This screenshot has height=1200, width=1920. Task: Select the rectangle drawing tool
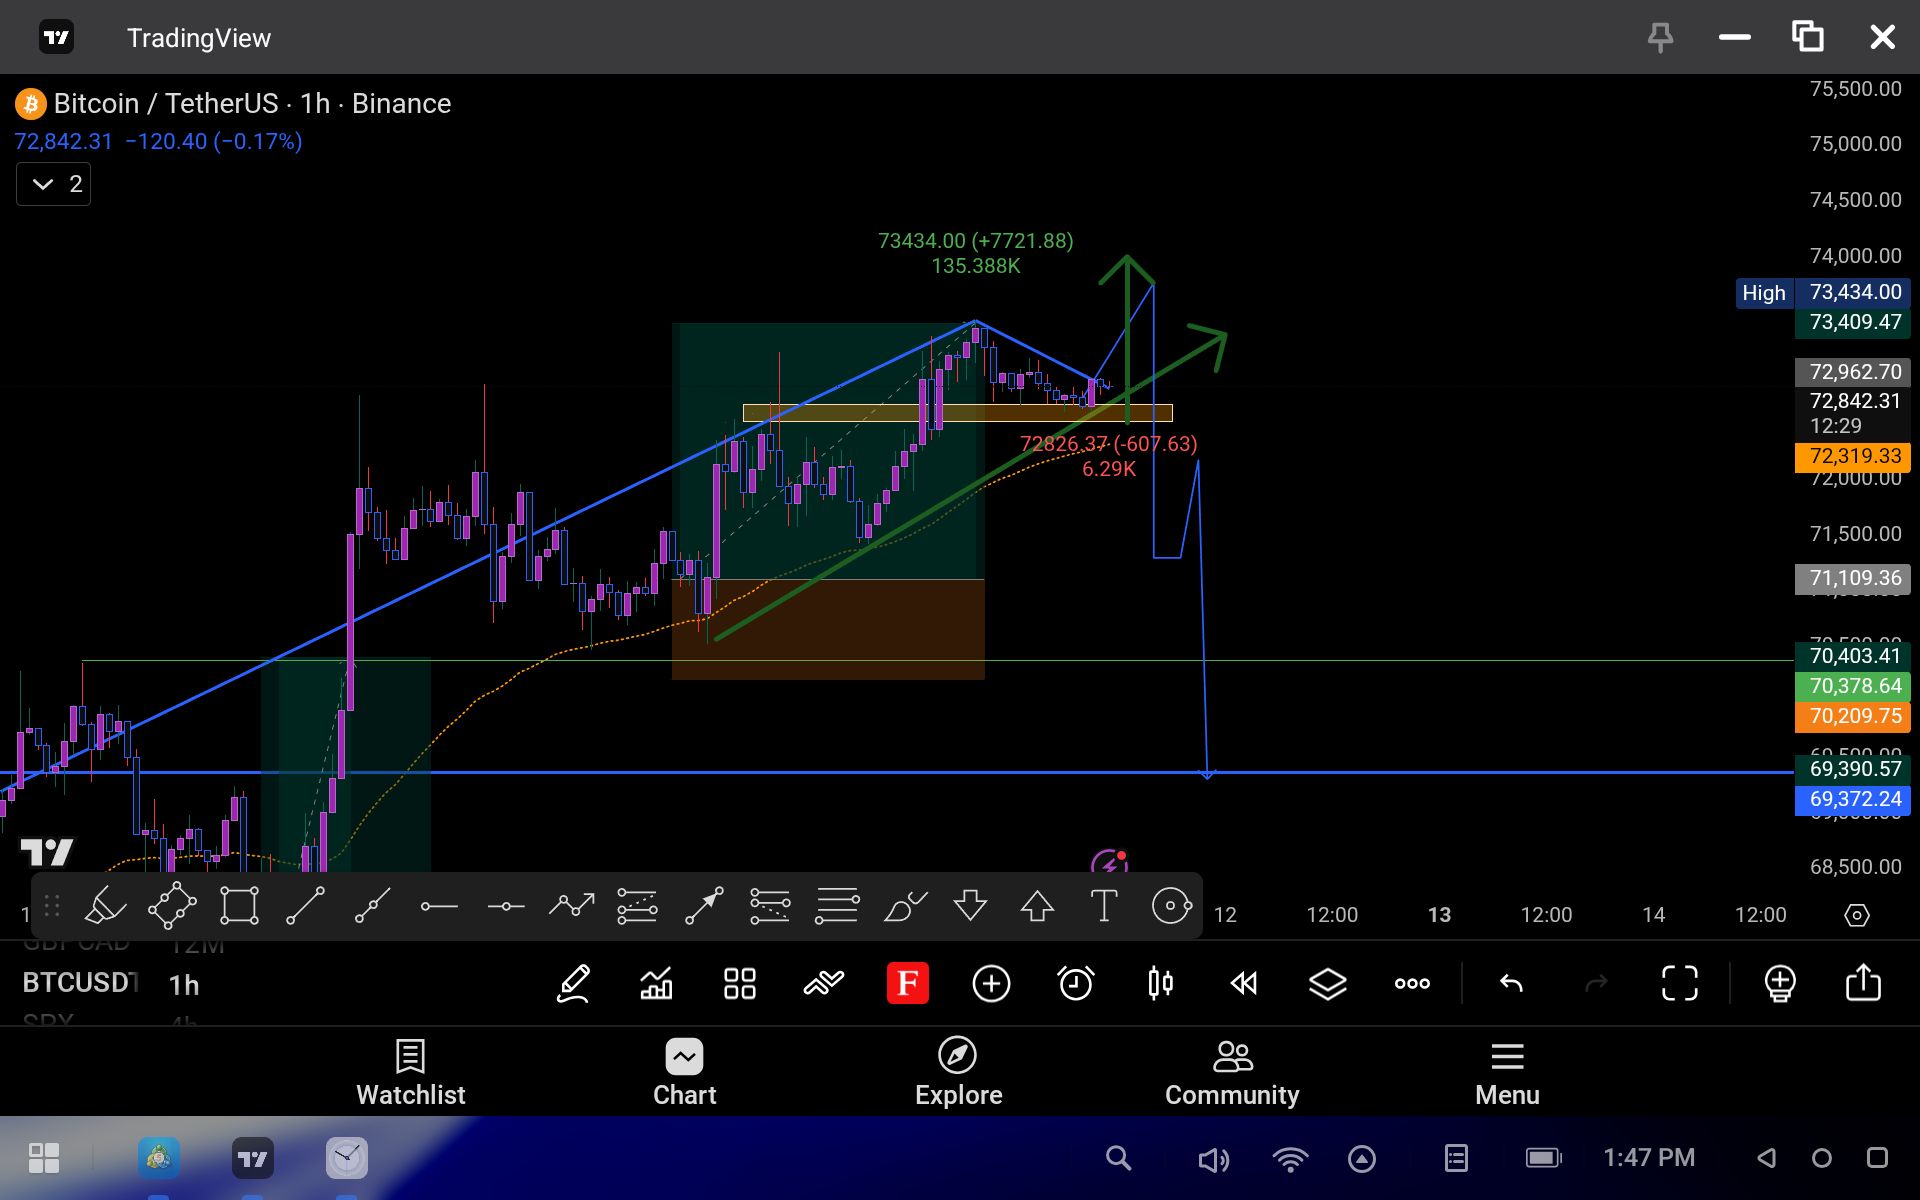point(239,906)
